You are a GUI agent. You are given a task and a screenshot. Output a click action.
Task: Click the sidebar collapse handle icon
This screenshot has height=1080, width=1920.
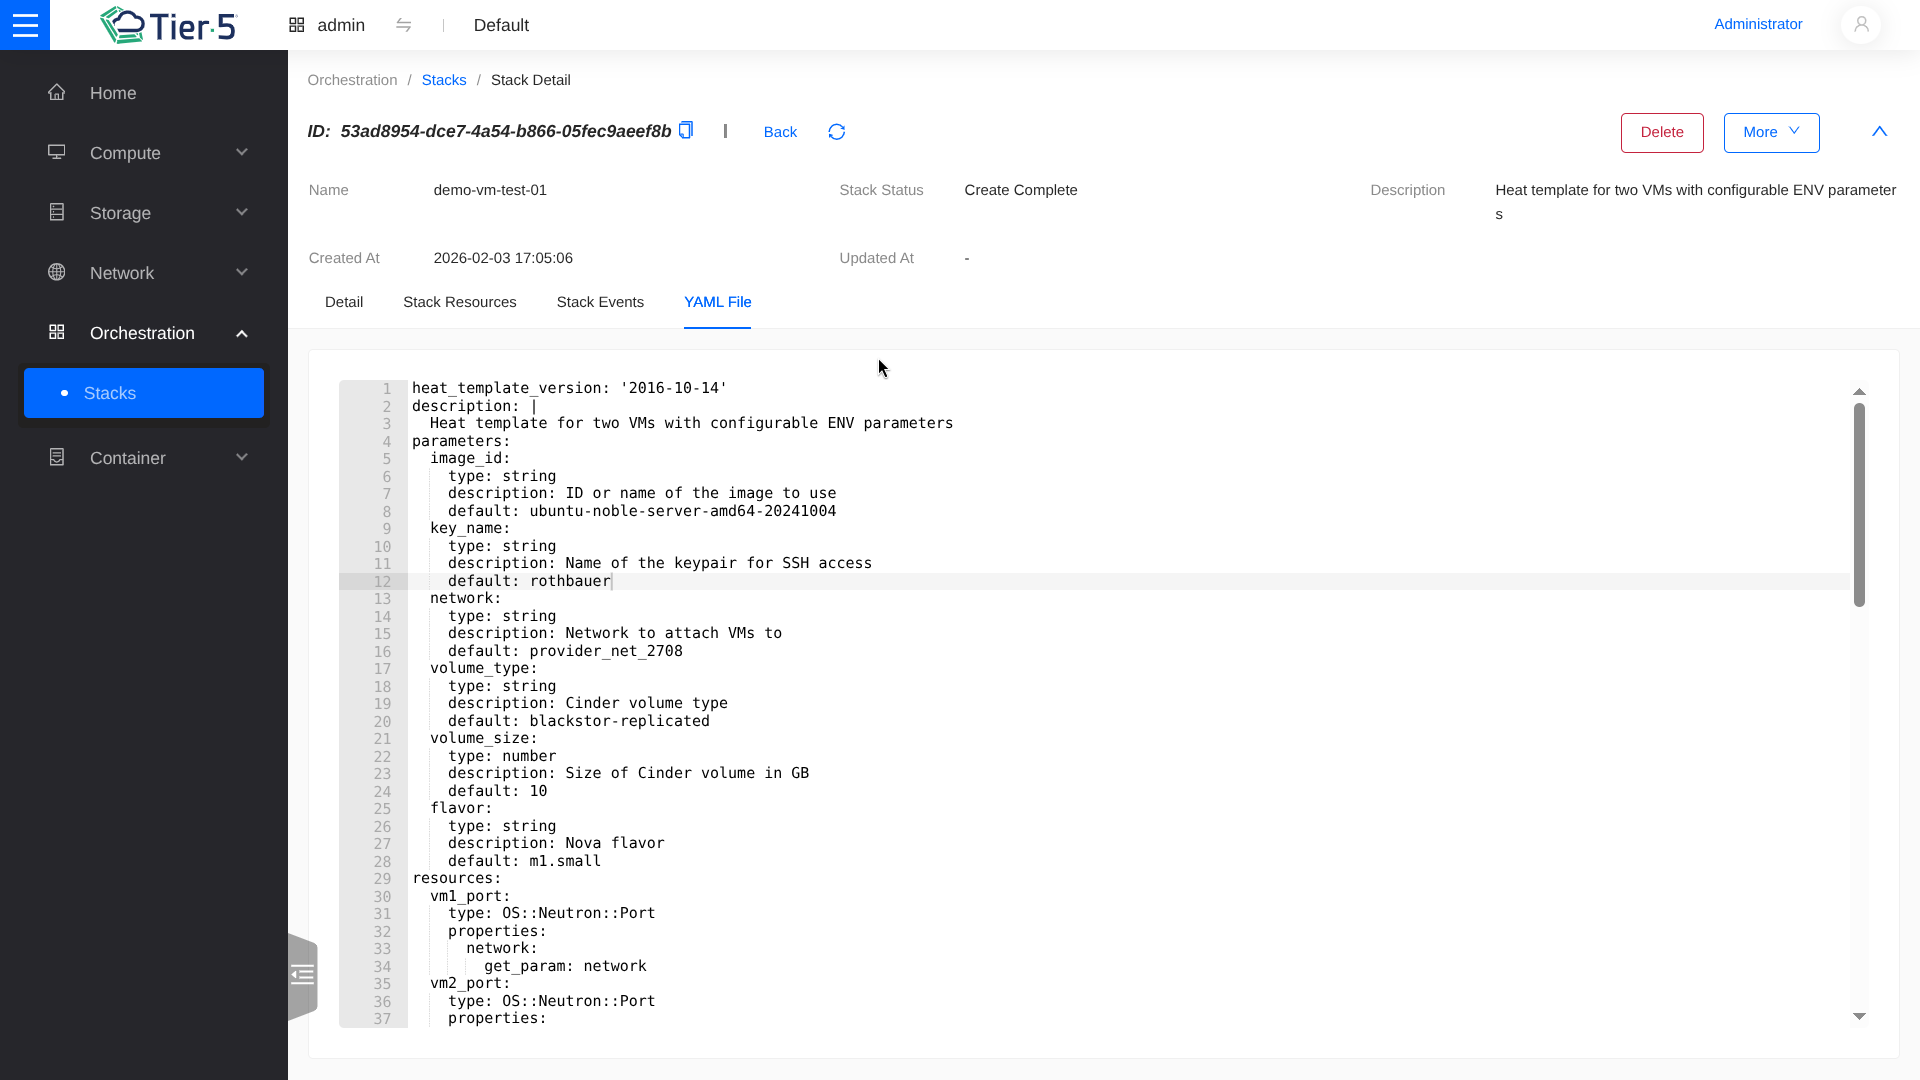tap(302, 975)
